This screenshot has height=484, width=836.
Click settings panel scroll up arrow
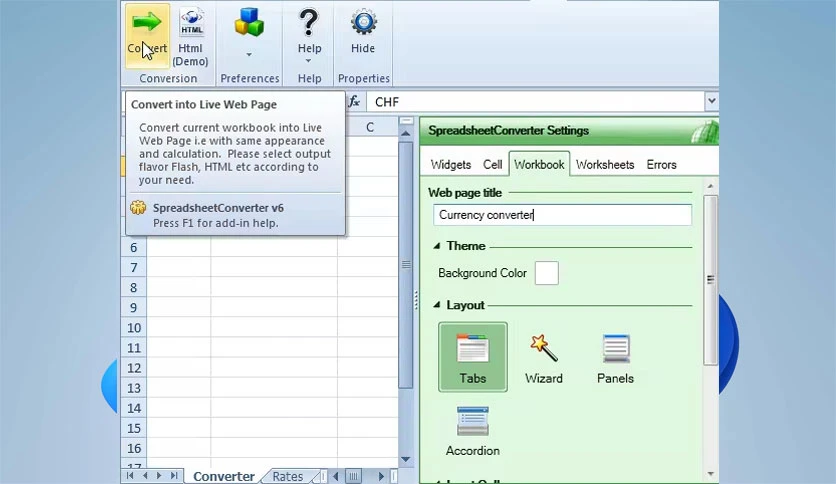tap(710, 186)
